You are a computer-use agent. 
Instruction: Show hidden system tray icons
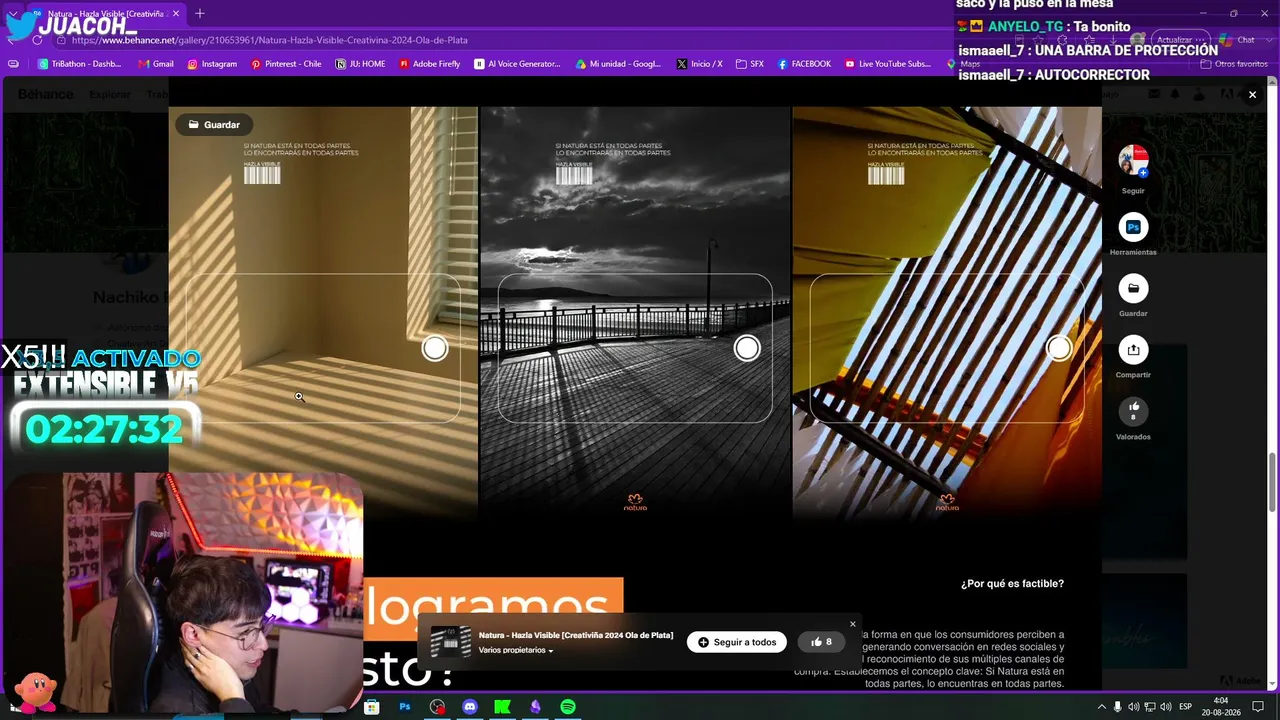click(1101, 707)
